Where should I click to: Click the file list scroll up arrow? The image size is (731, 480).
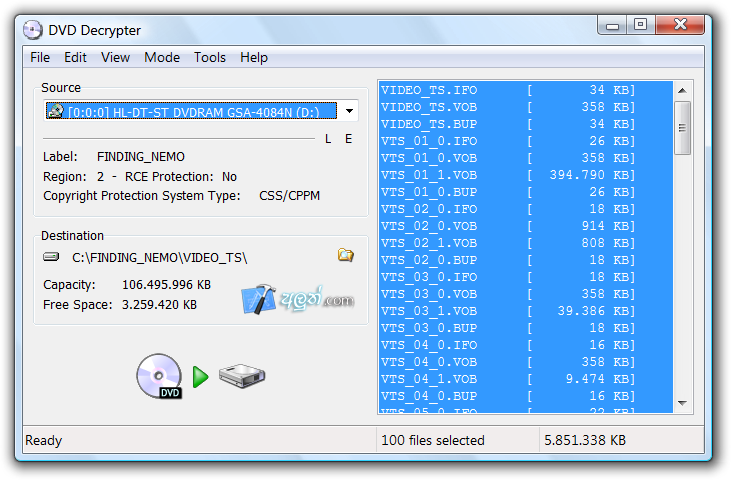coord(683,90)
